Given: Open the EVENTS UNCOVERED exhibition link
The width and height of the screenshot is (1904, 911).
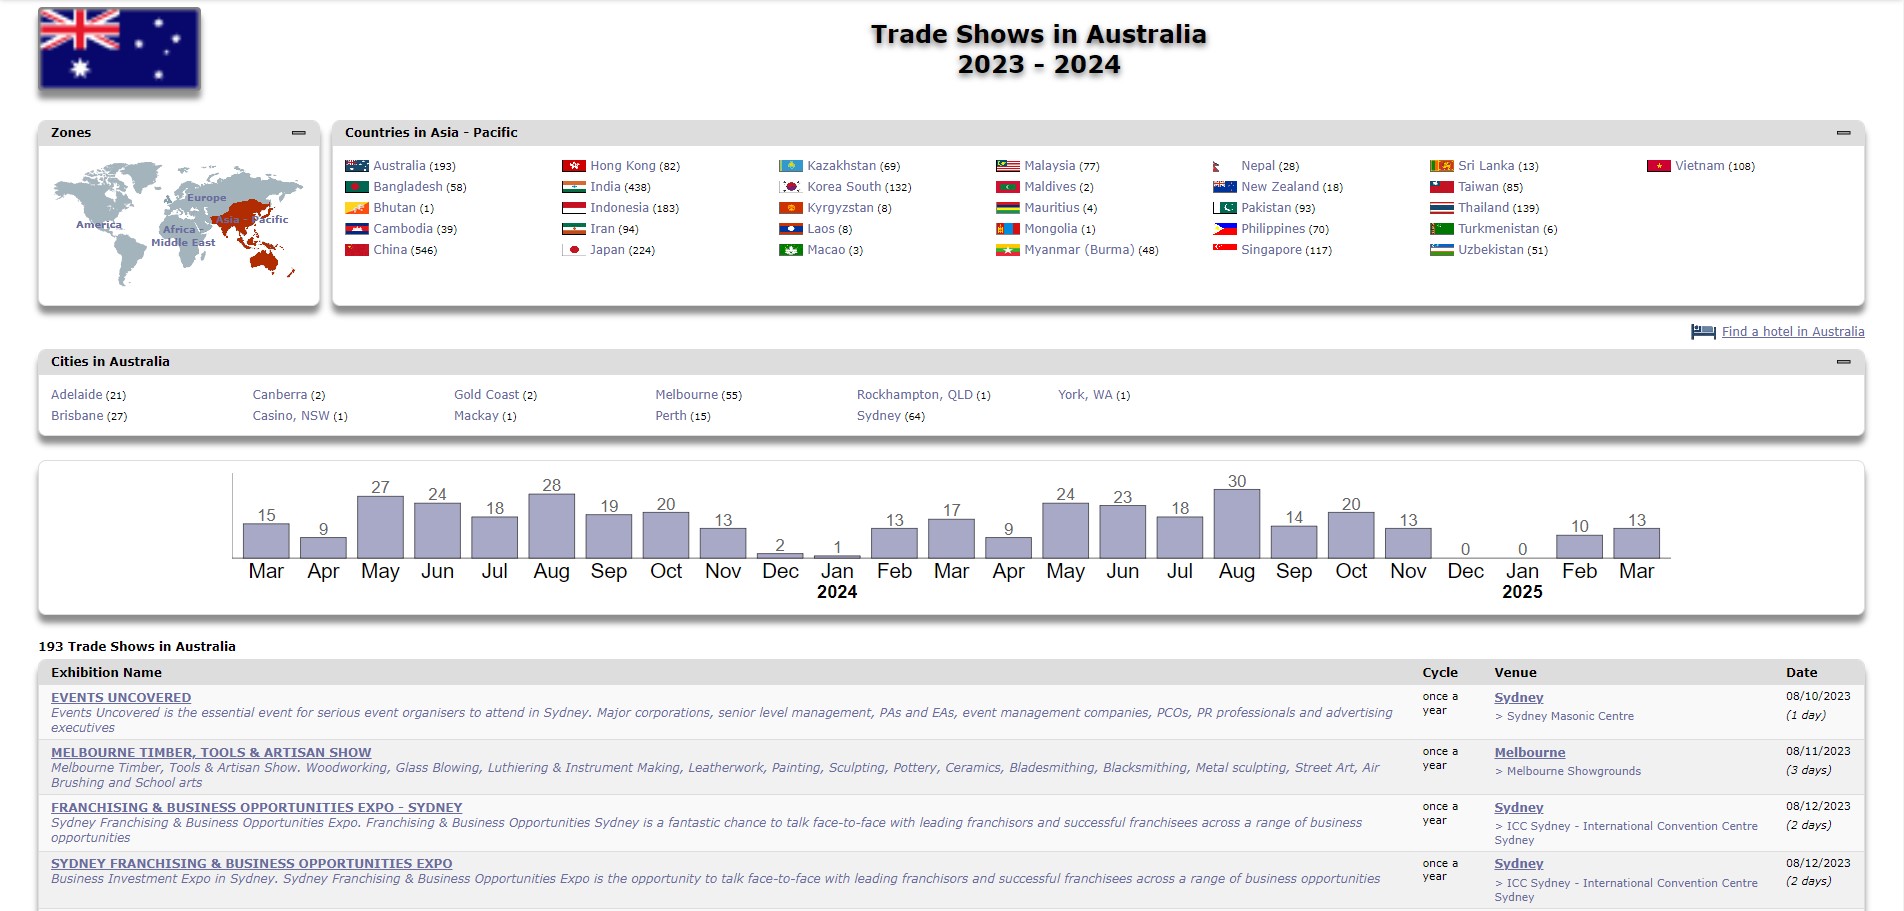Looking at the screenshot, I should 121,698.
